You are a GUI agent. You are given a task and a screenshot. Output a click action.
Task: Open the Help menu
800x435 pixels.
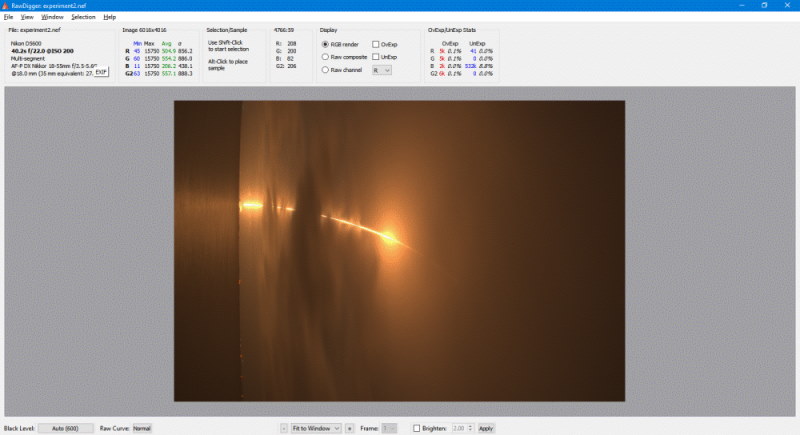[109, 17]
